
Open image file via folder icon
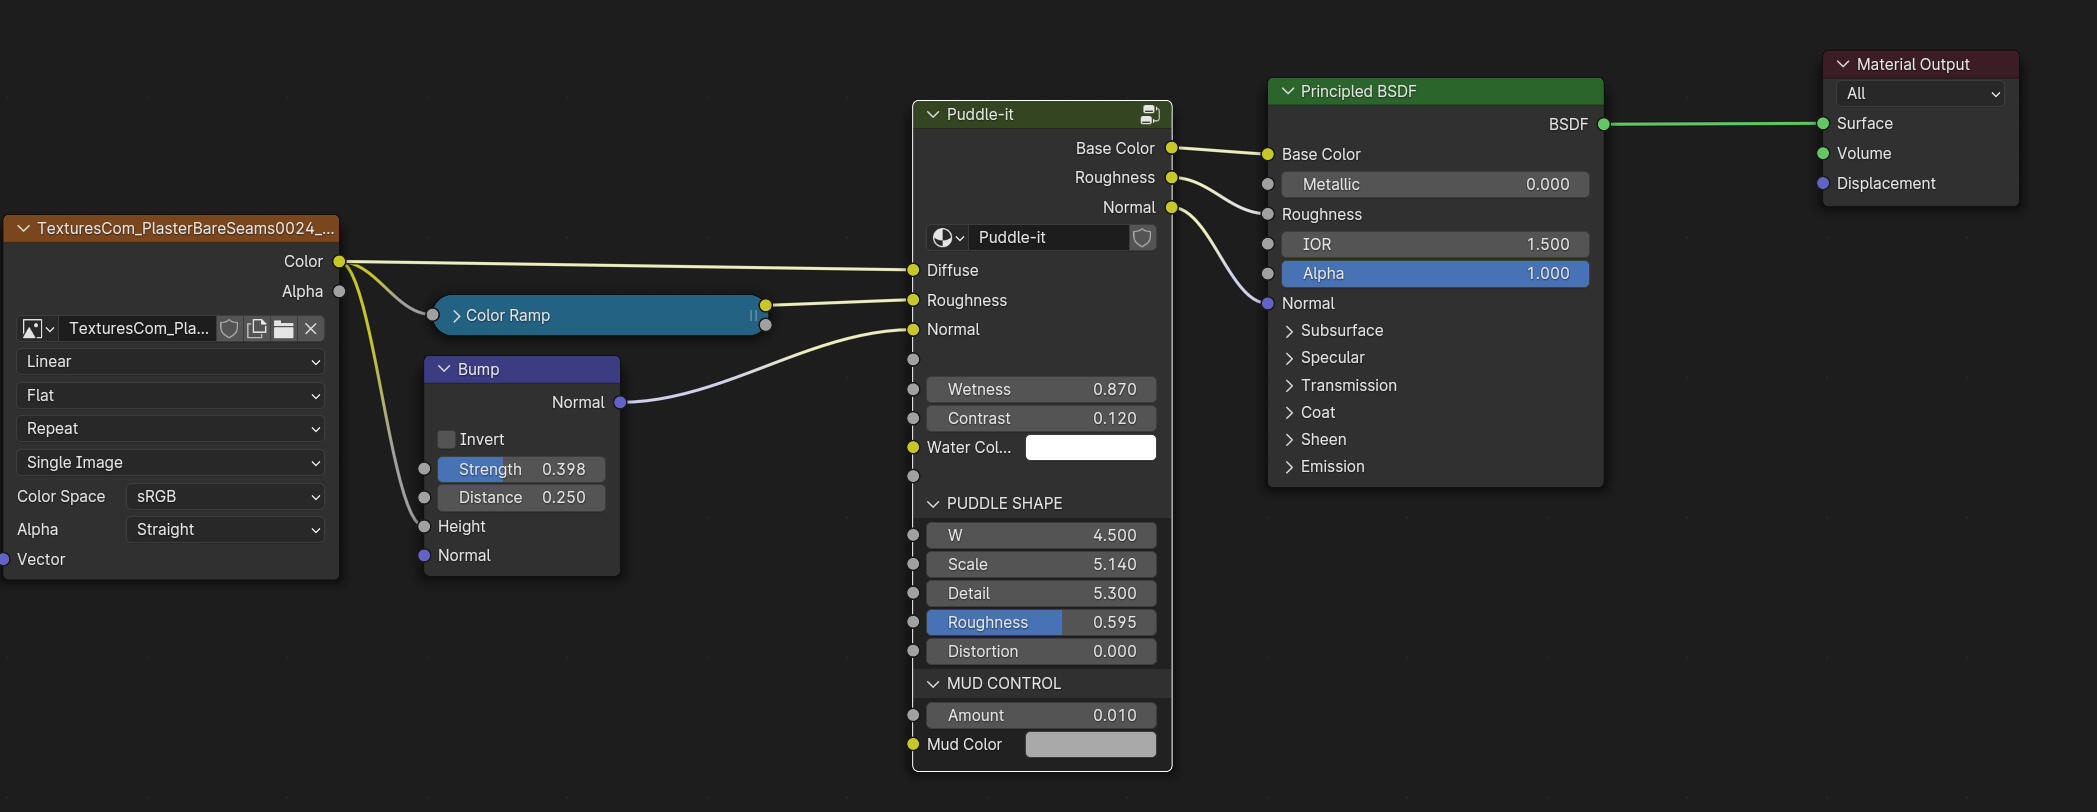(x=284, y=329)
